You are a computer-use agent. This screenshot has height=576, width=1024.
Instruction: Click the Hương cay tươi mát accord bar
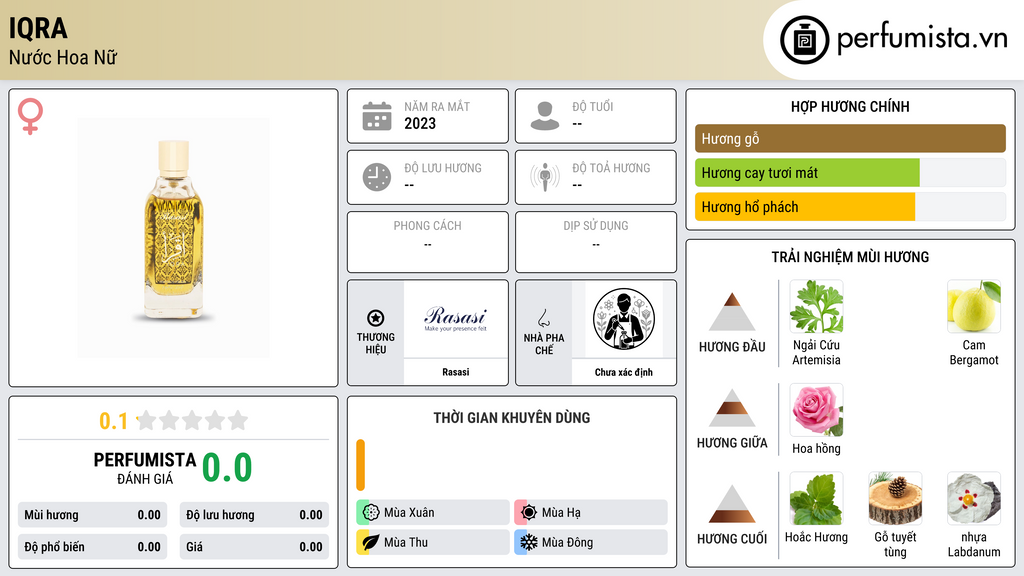coord(850,173)
